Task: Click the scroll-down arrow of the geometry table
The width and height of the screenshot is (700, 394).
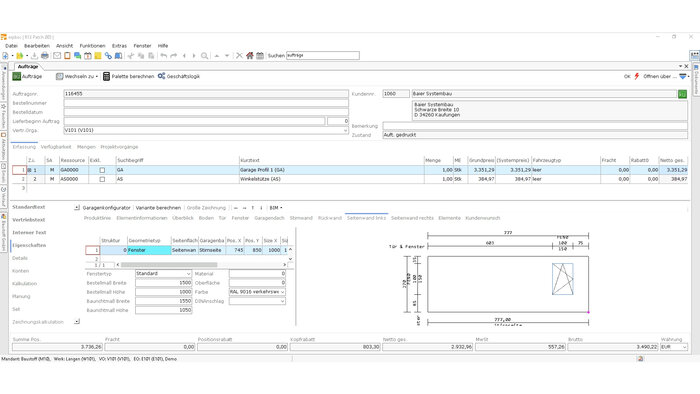Action: pyautogui.click(x=291, y=259)
